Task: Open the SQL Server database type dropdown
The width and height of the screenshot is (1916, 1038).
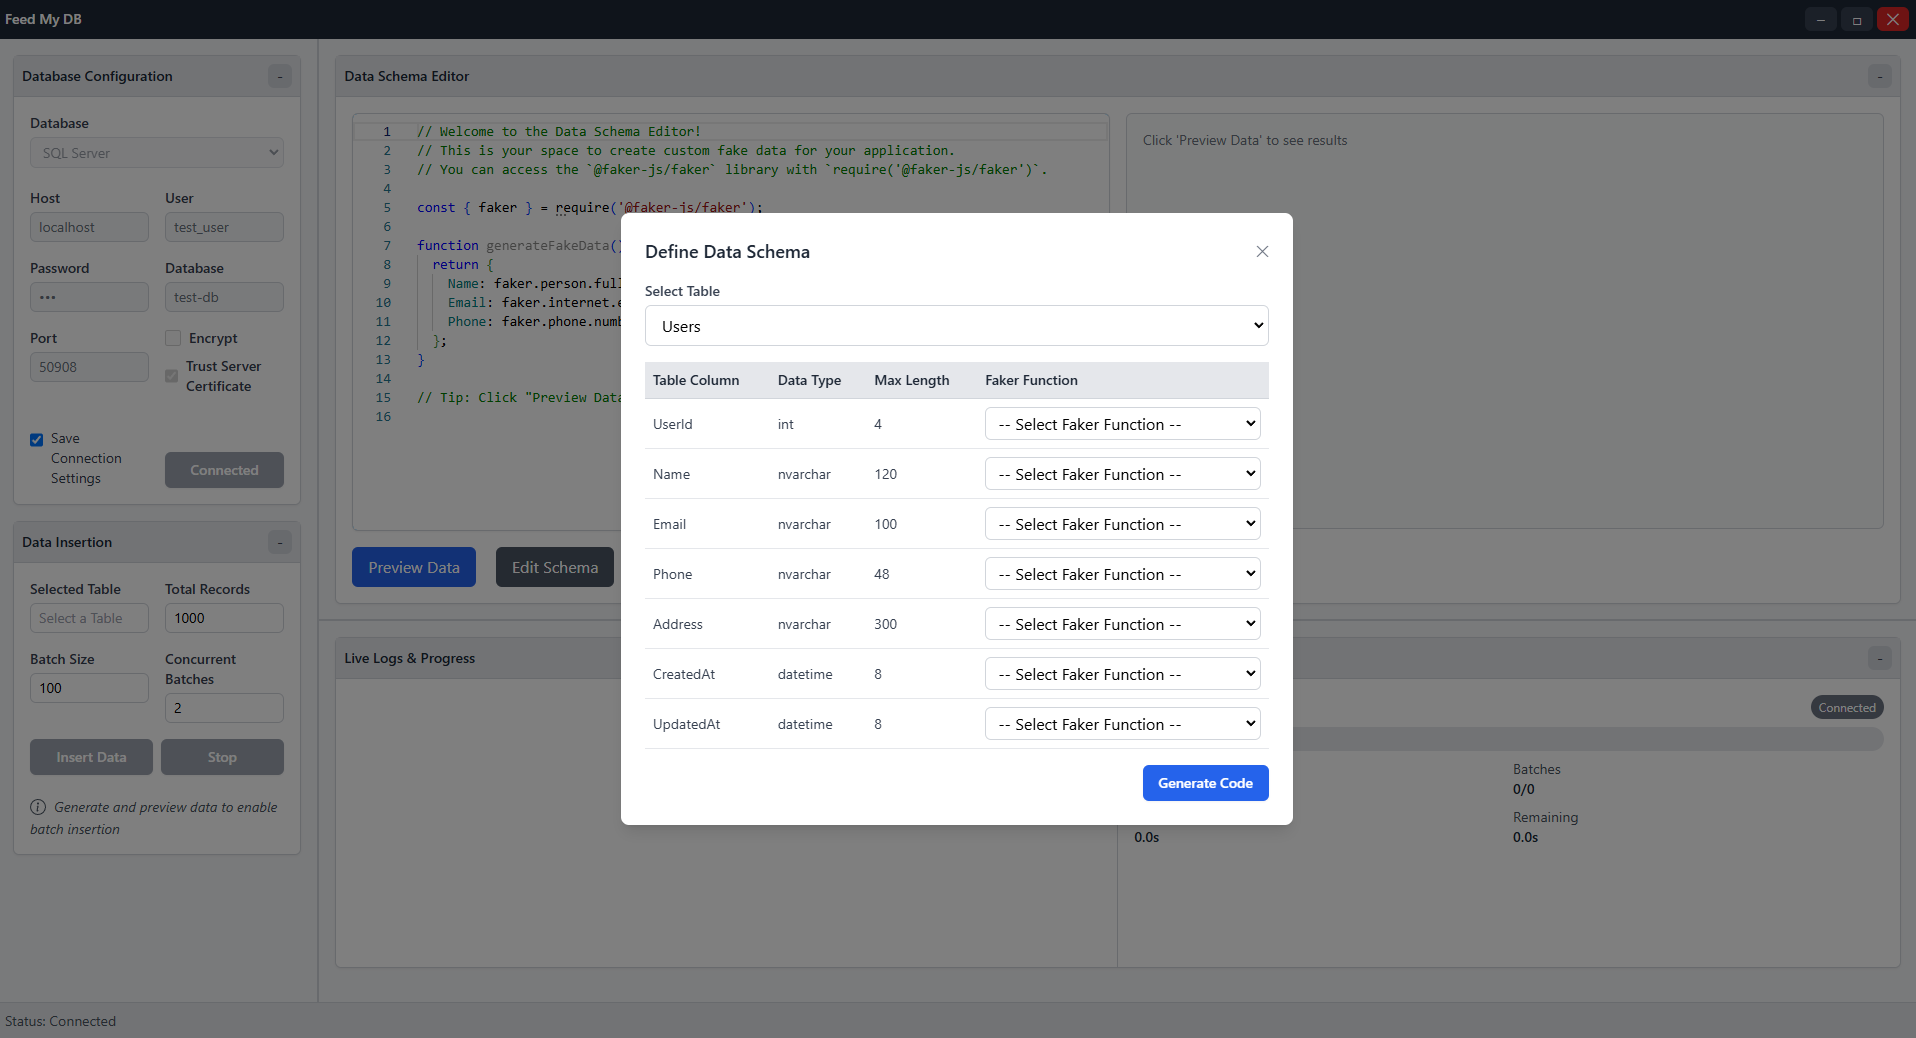Action: pos(157,153)
